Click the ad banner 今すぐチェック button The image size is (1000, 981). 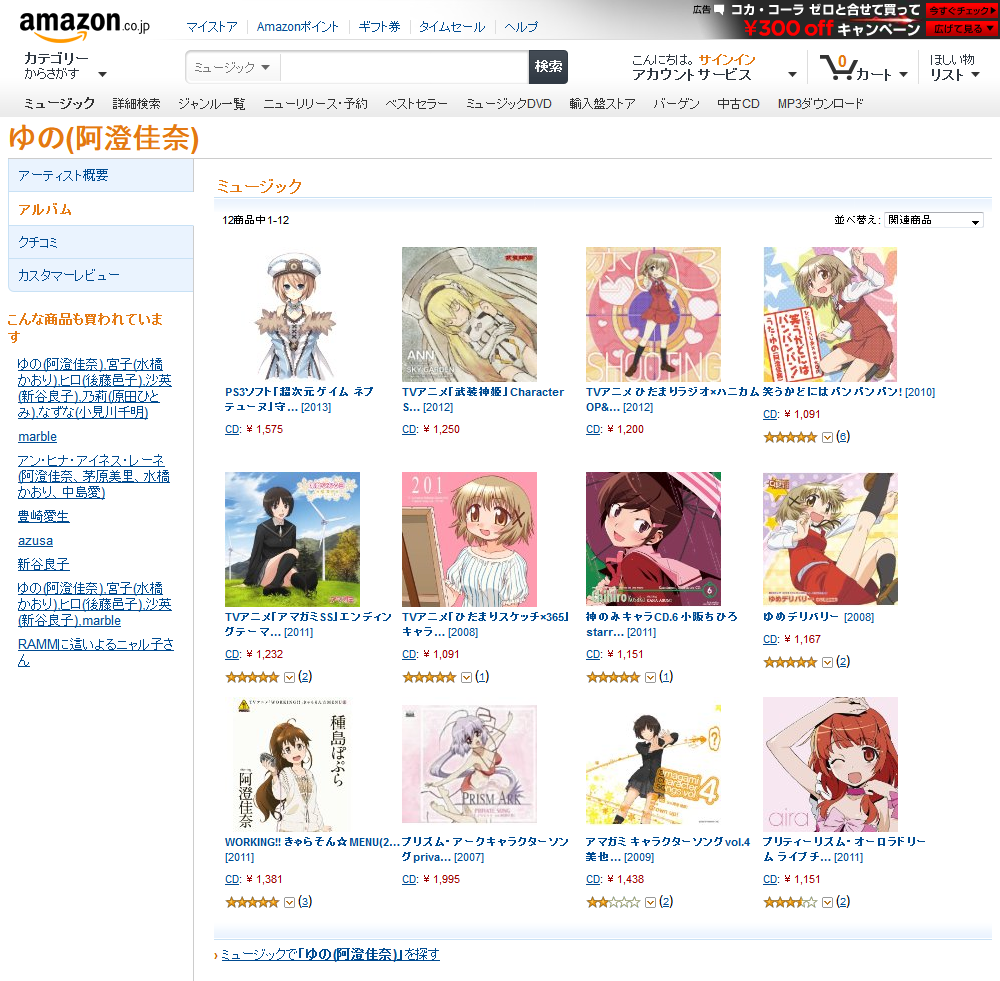(960, 10)
